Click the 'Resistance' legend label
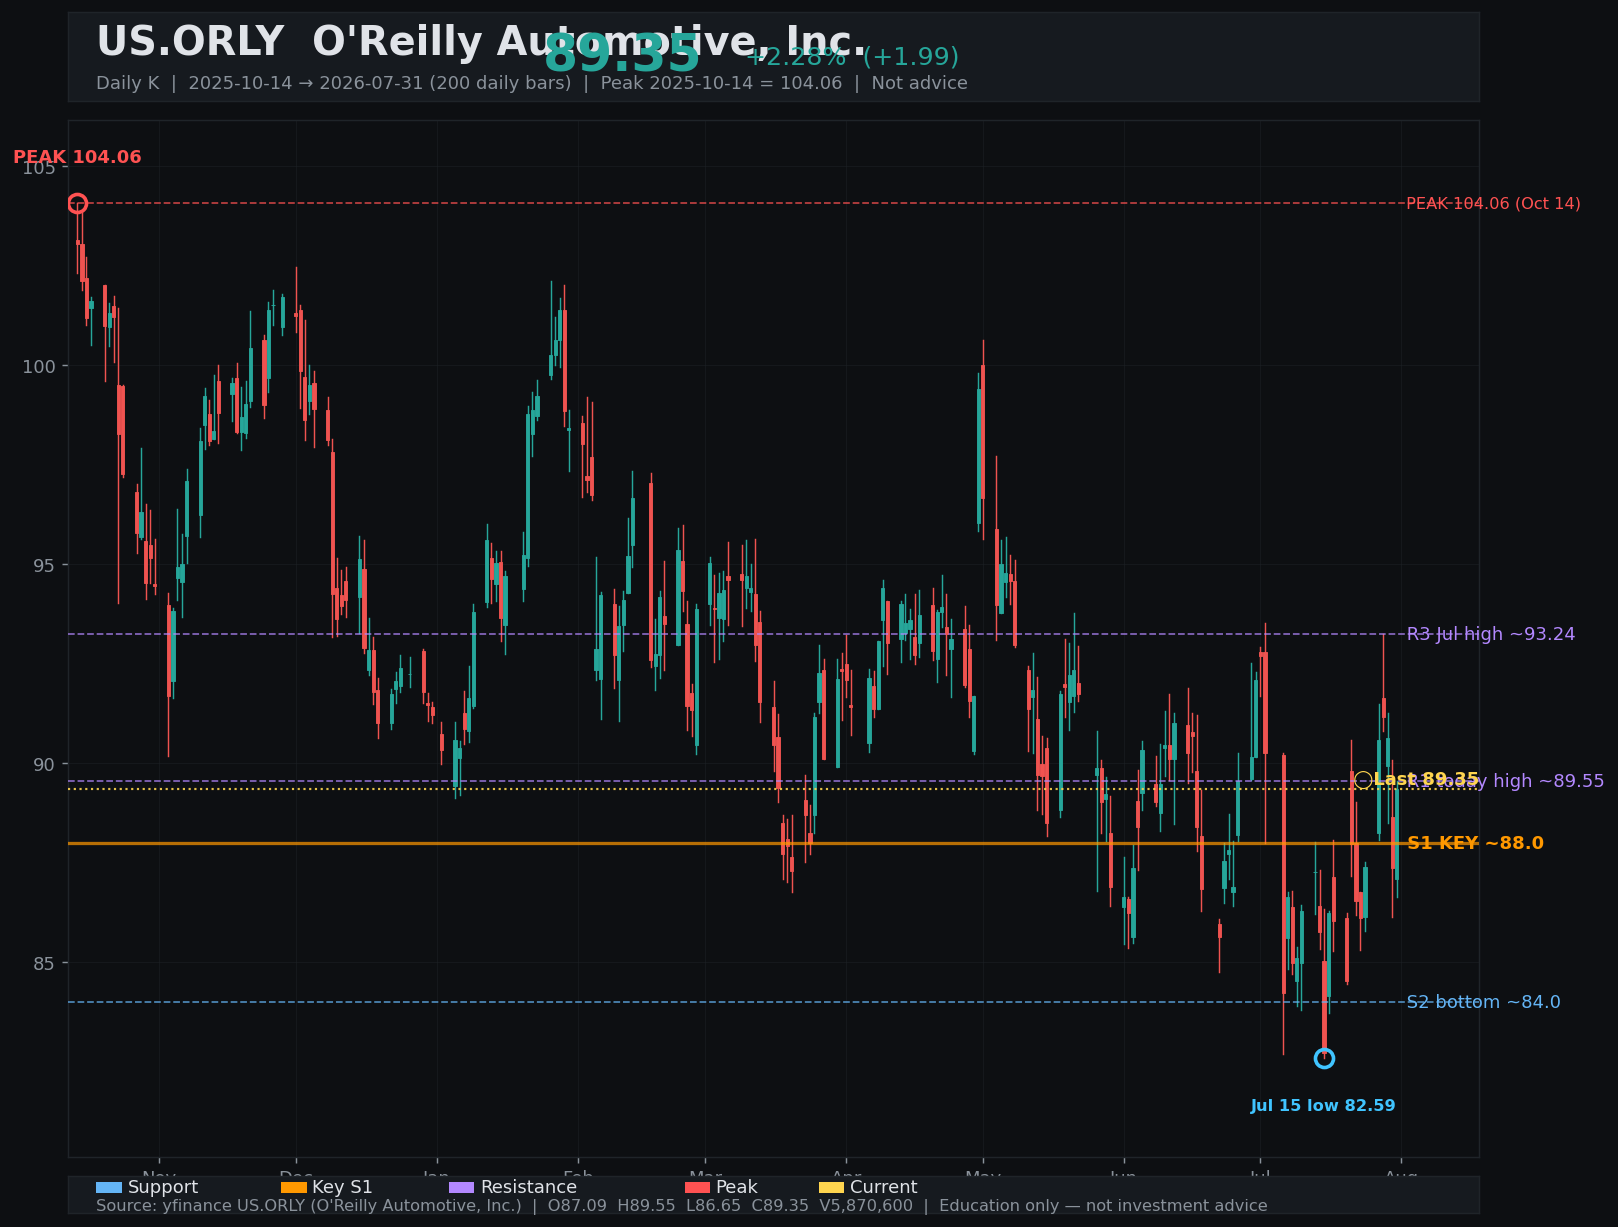This screenshot has height=1227, width=1618. coord(529,1188)
